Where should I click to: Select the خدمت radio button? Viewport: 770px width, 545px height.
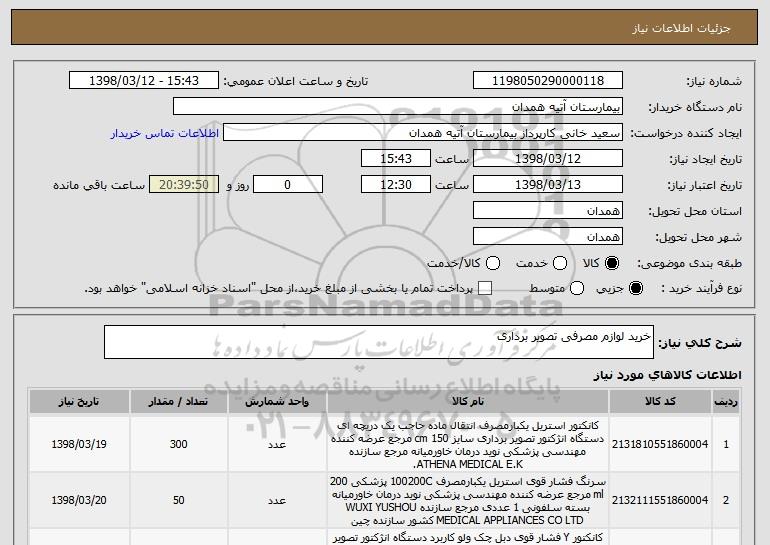tap(560, 263)
